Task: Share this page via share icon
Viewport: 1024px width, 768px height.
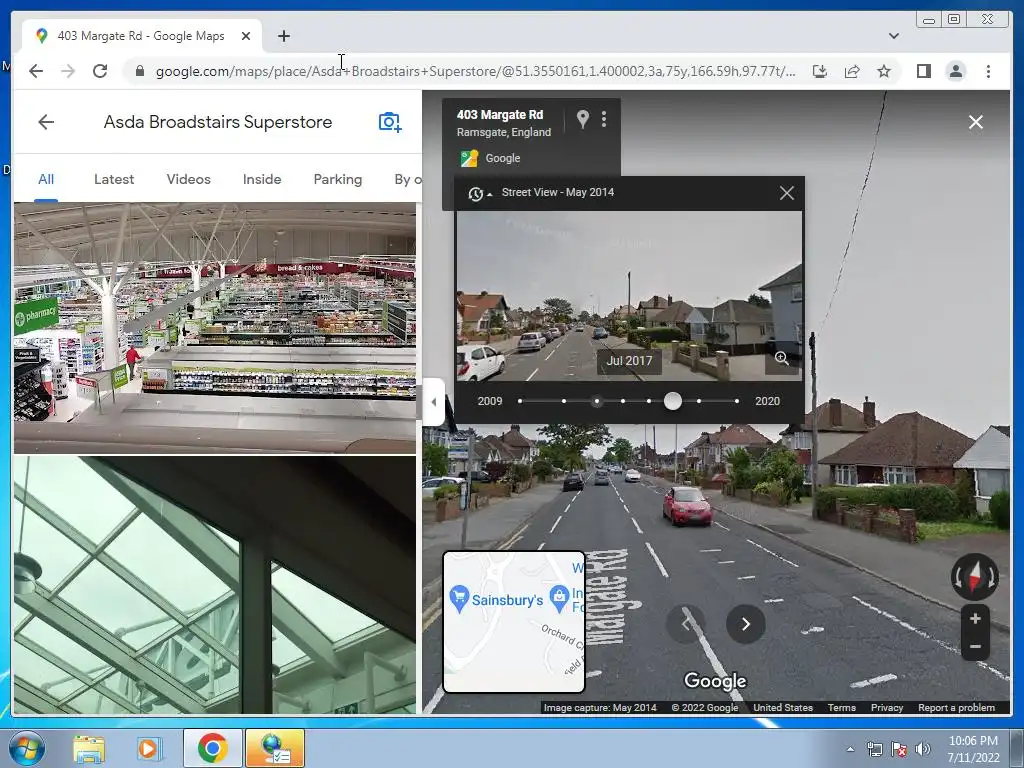Action: click(x=852, y=71)
